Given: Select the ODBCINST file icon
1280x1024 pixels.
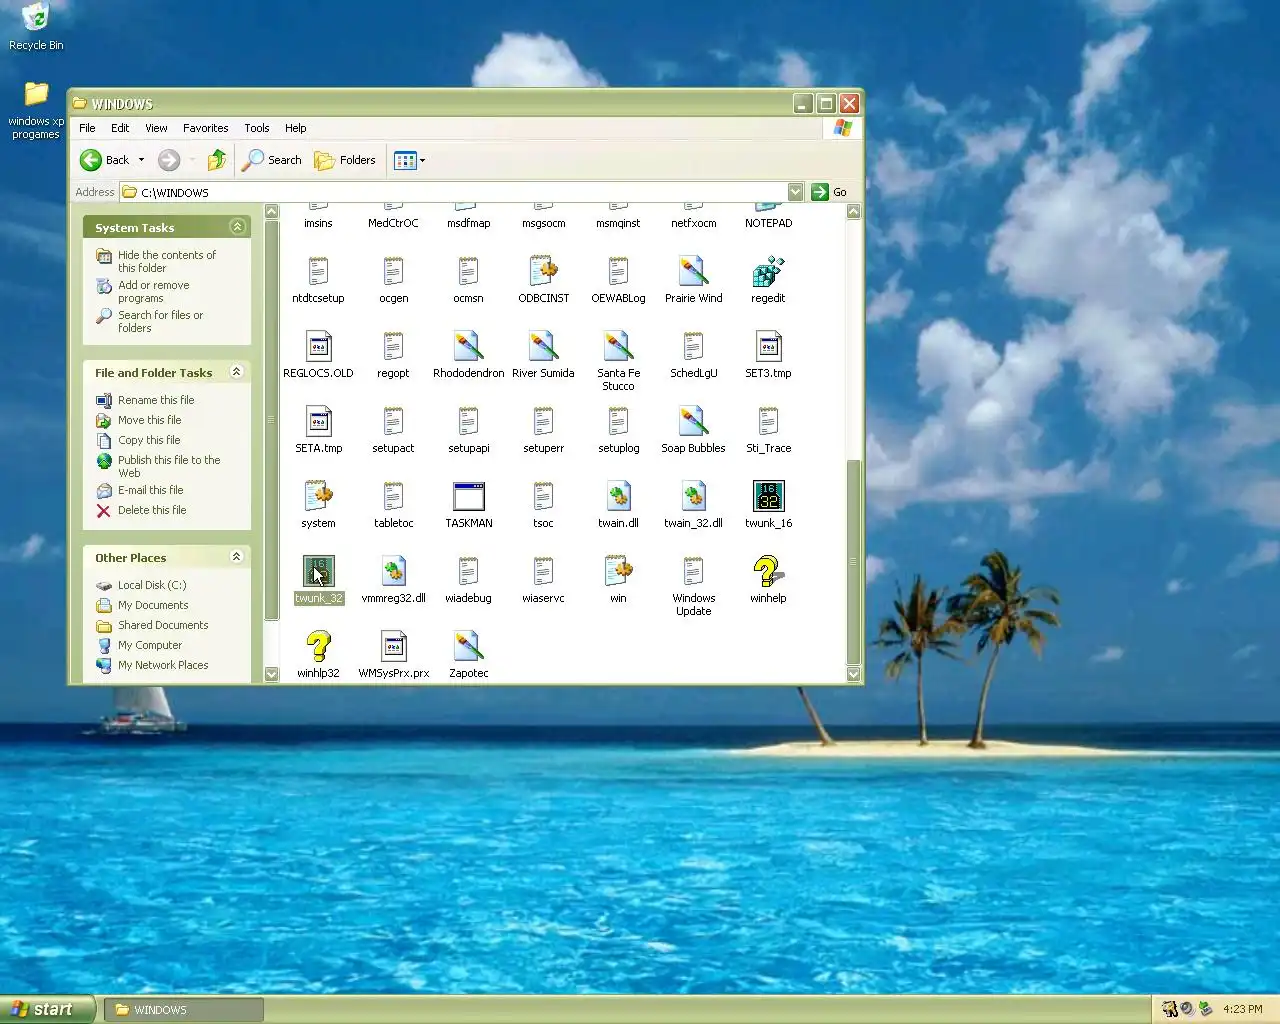Looking at the screenshot, I should pos(543,271).
